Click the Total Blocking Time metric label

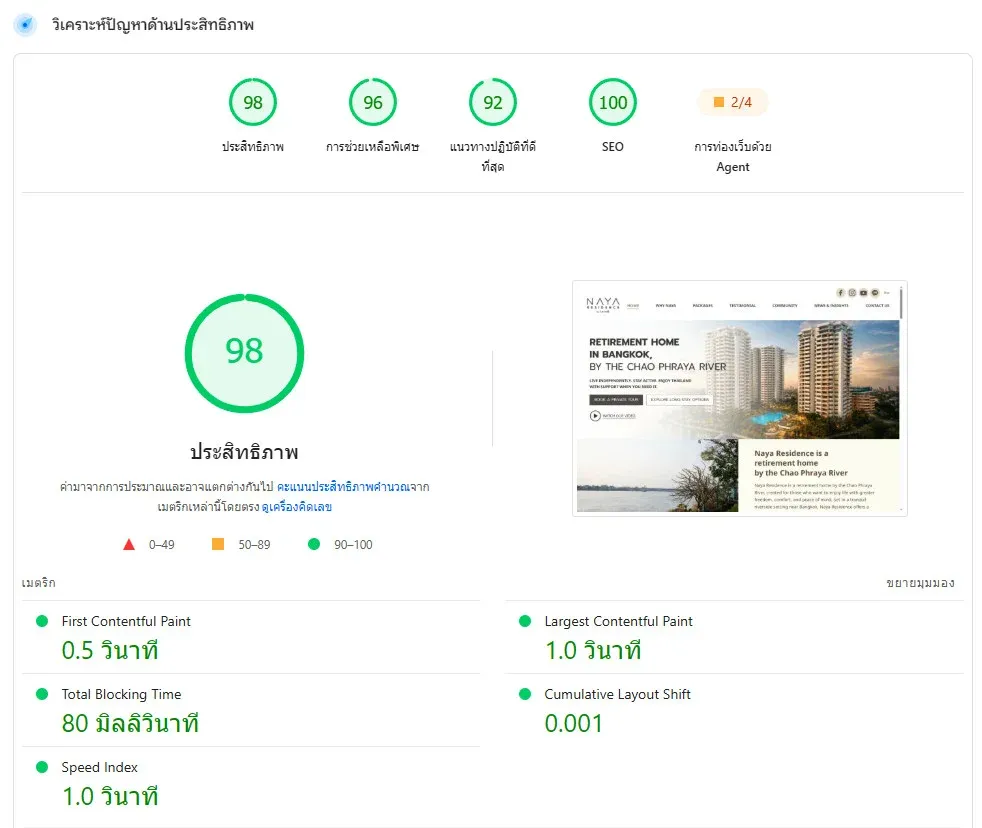tap(121, 694)
